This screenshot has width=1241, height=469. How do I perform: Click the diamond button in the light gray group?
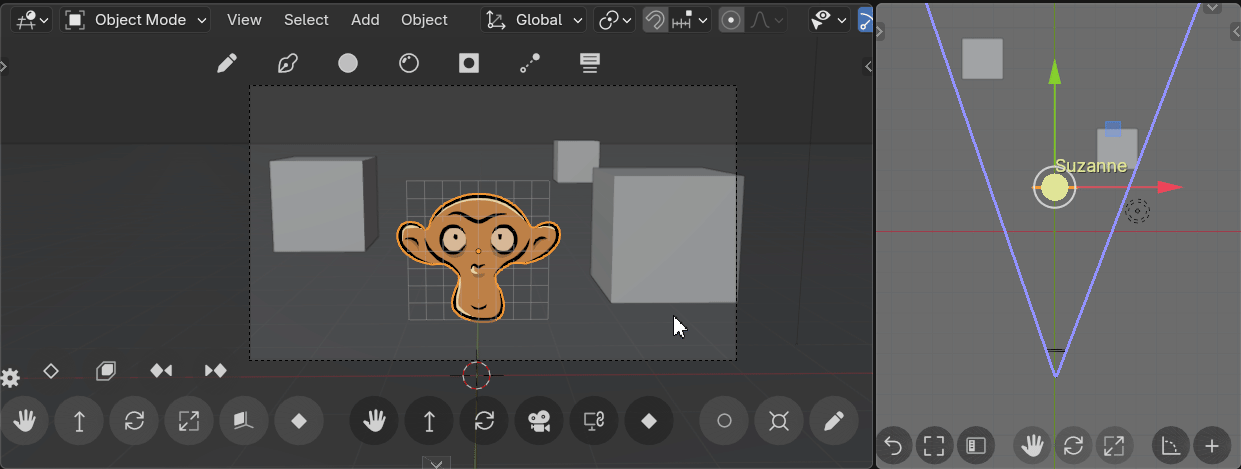pos(298,421)
